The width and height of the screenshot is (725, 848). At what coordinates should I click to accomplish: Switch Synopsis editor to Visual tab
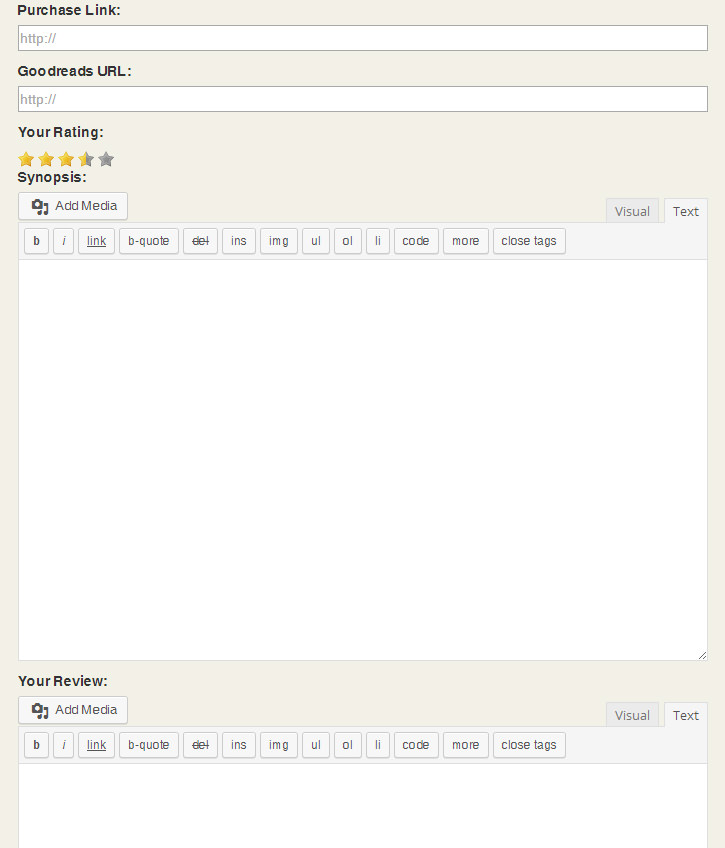point(632,211)
